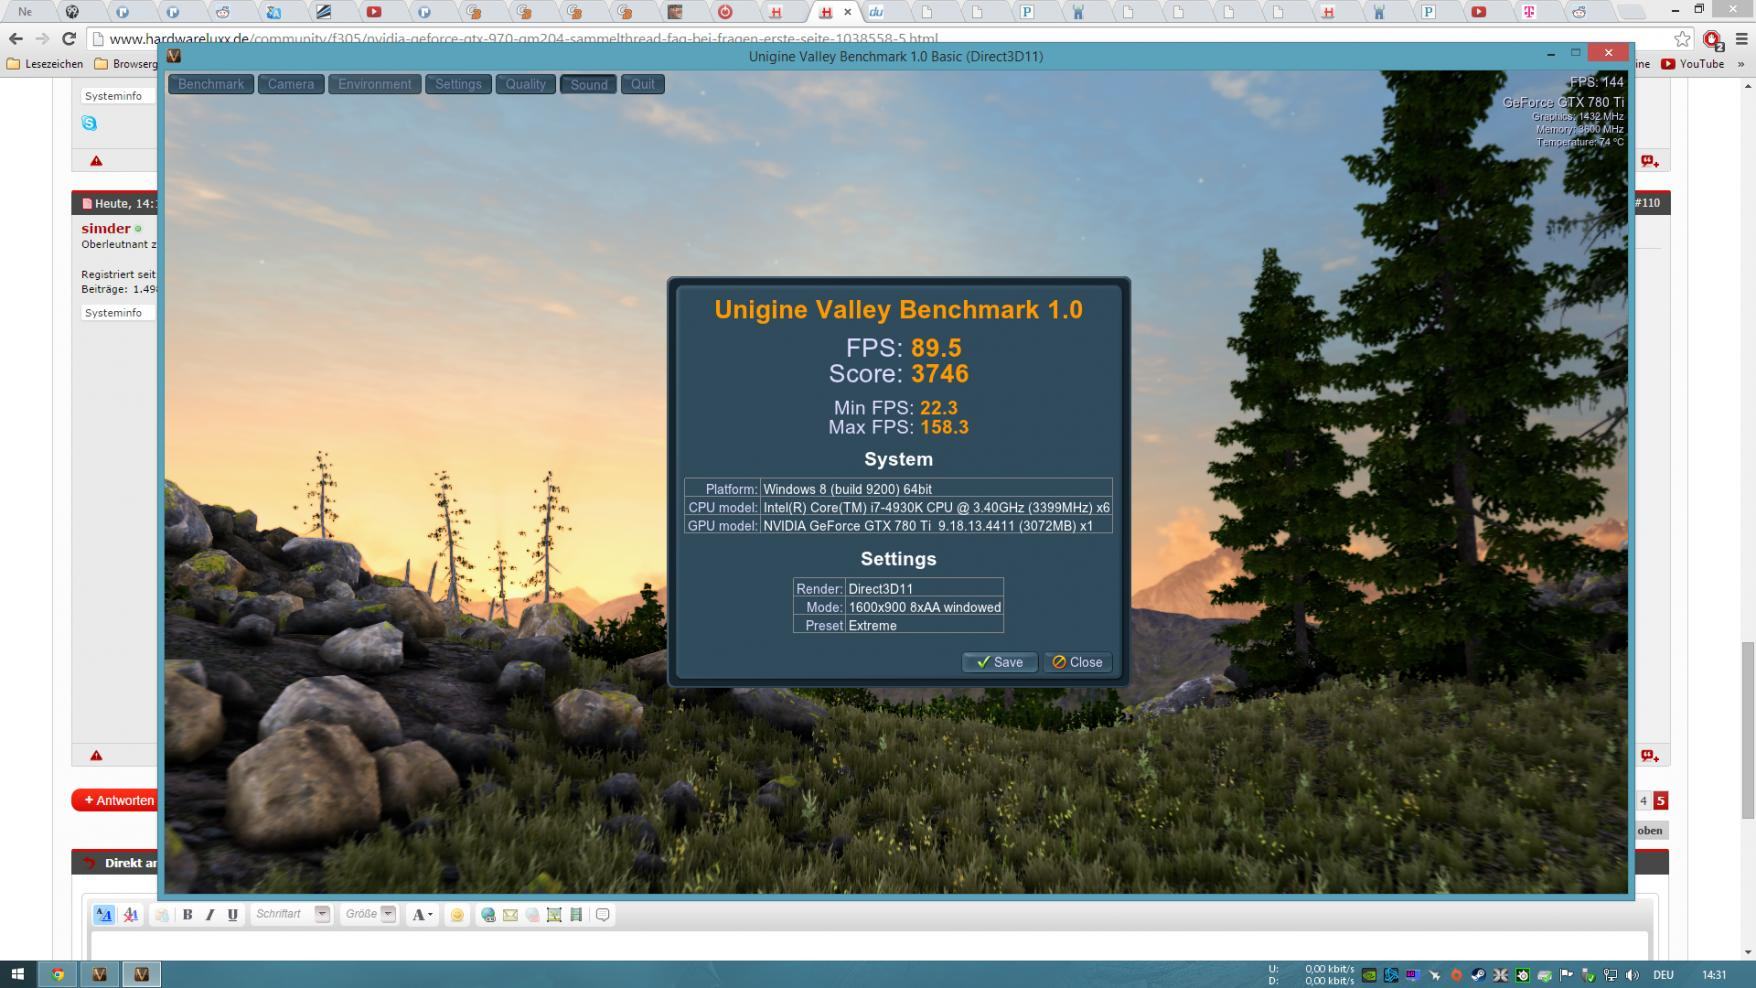
Task: Open the Quality menu in Valley
Action: point(525,84)
